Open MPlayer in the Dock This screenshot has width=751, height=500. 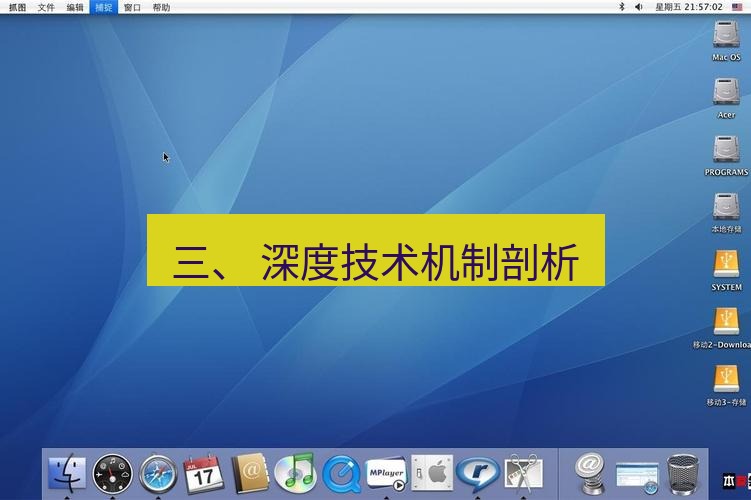[386, 474]
